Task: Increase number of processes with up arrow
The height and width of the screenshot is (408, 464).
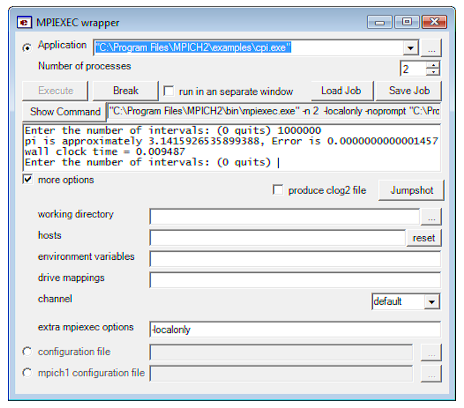Action: pyautogui.click(x=433, y=65)
